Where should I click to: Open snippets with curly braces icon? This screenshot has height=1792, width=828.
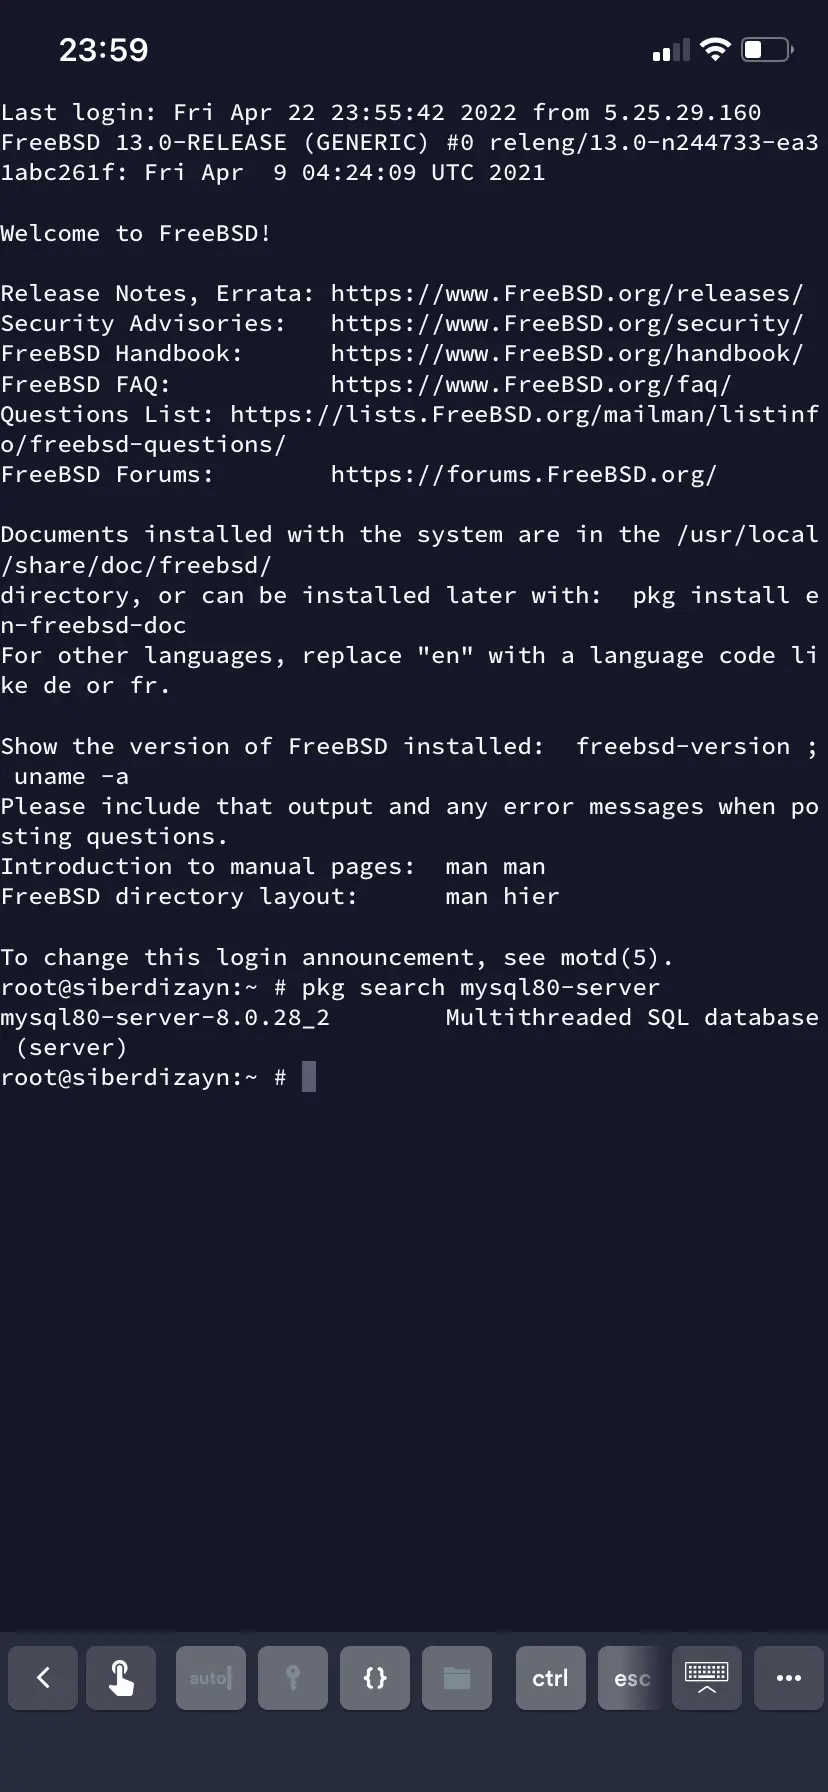[x=375, y=1678]
